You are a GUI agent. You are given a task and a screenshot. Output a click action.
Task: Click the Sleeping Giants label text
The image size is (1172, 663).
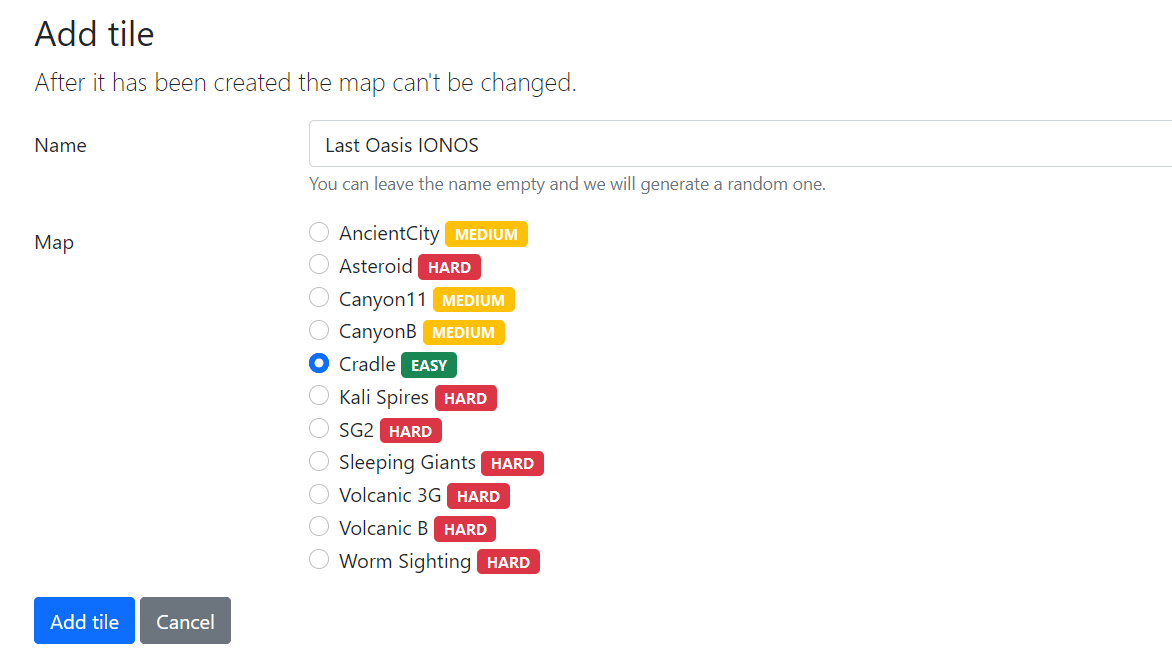tap(407, 463)
